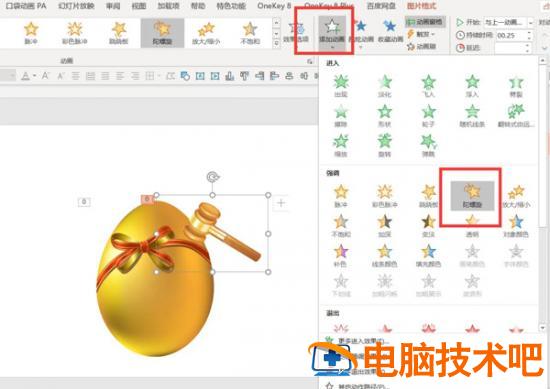This screenshot has width=550, height=389.
Task: Select the 翻转式由远及近 entrance animation
Action: tap(516, 116)
